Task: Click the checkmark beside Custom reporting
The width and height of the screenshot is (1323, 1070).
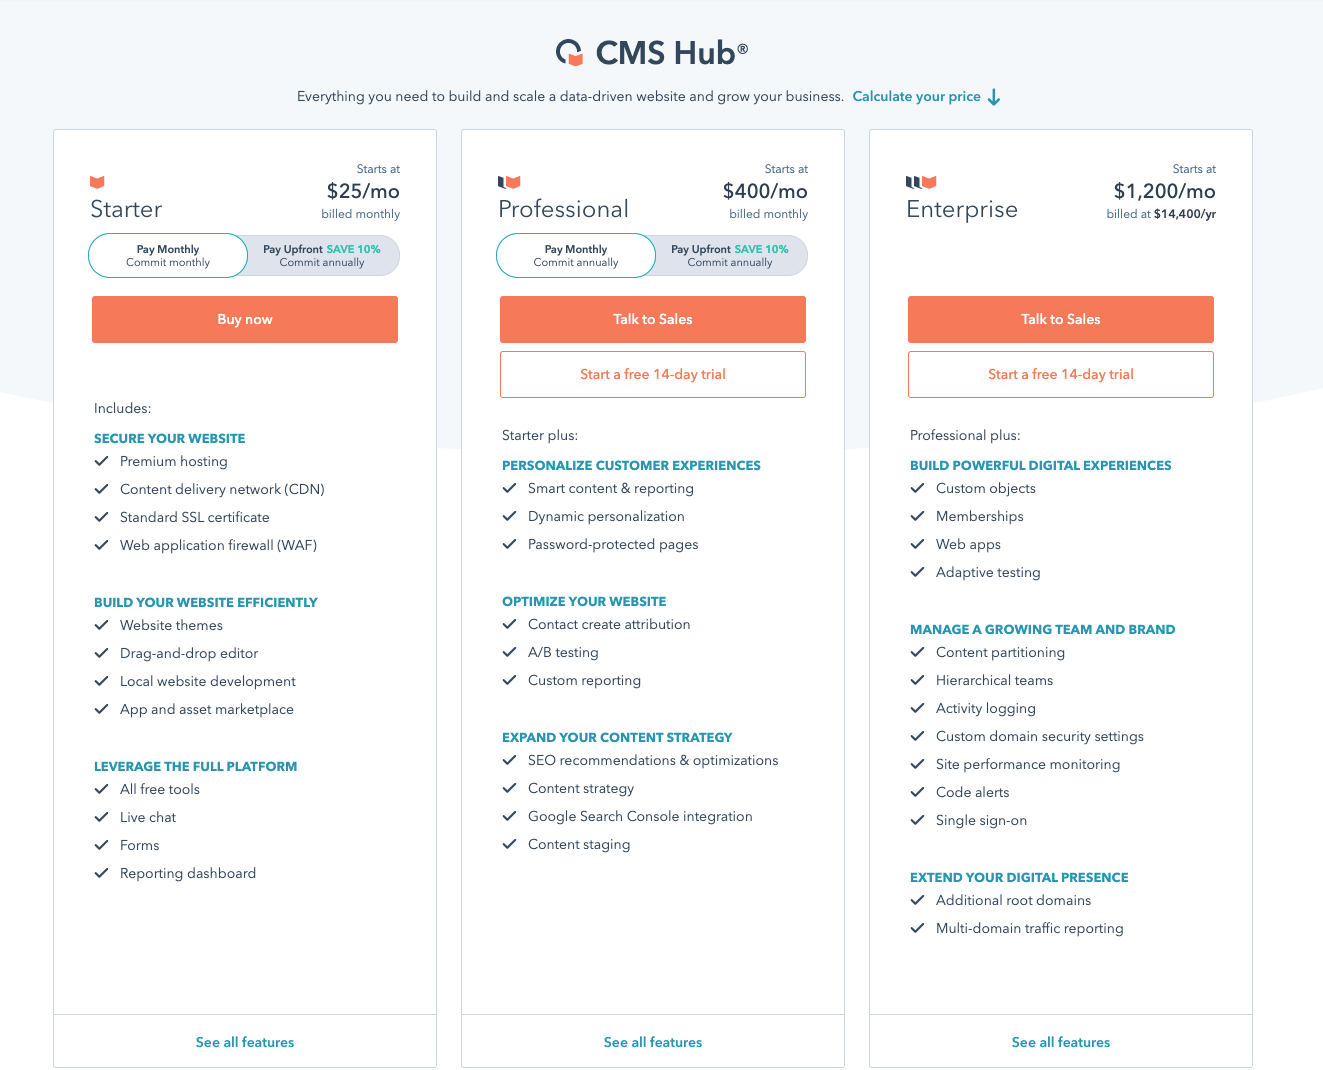Action: (509, 680)
